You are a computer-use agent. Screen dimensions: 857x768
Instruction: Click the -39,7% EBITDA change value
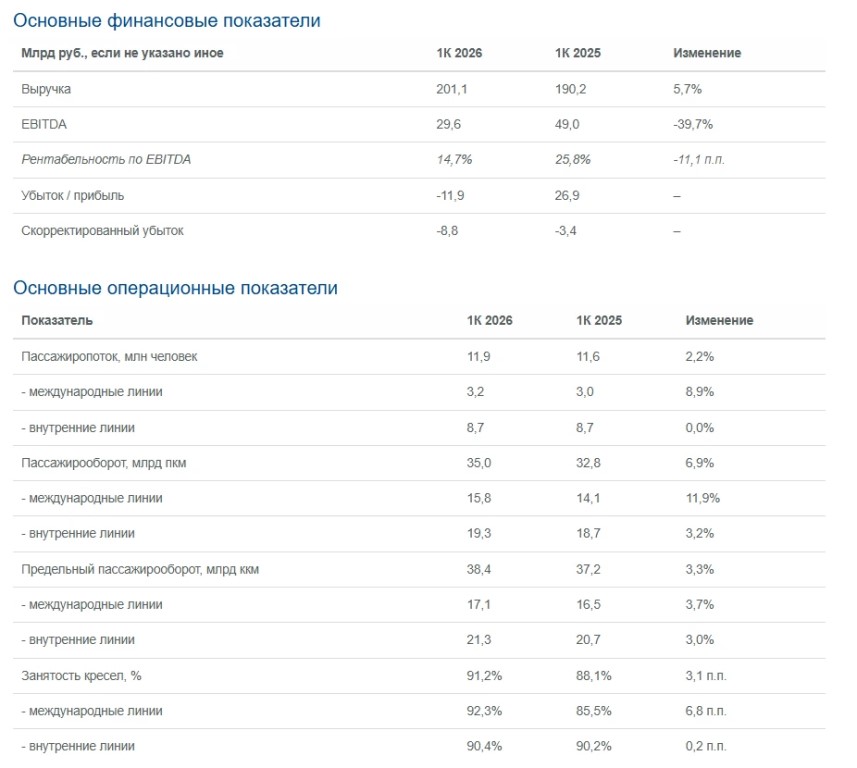point(693,125)
